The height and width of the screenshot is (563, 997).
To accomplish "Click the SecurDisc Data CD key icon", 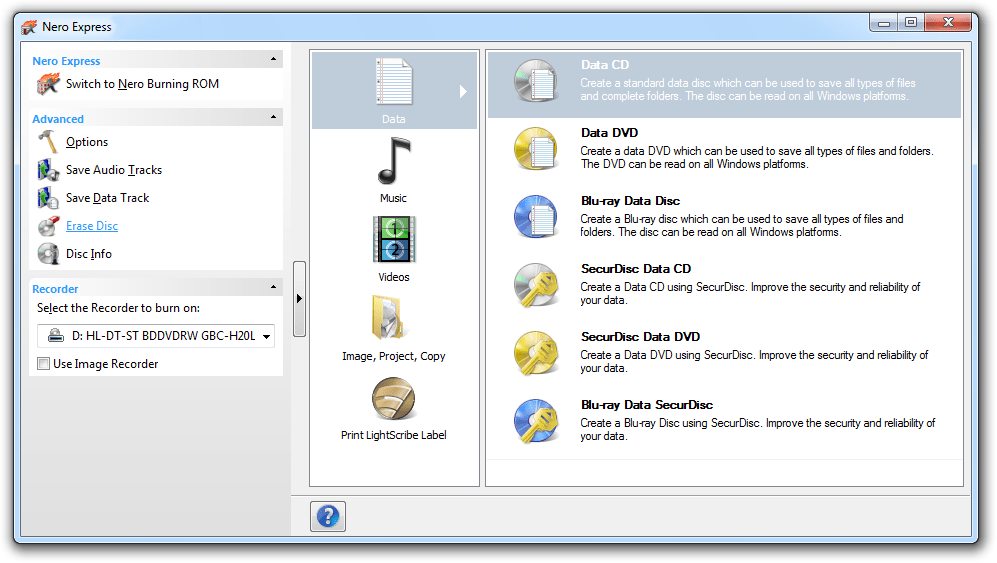I will pyautogui.click(x=536, y=285).
